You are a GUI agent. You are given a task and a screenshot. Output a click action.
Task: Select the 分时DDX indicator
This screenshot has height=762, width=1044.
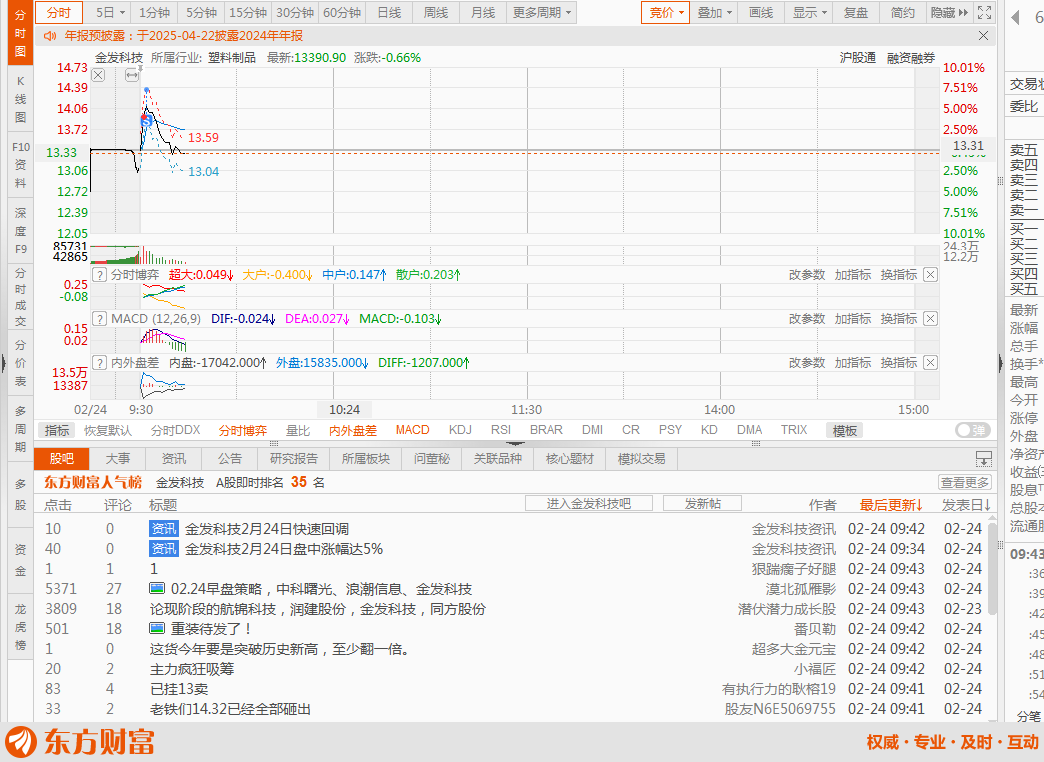(x=175, y=430)
